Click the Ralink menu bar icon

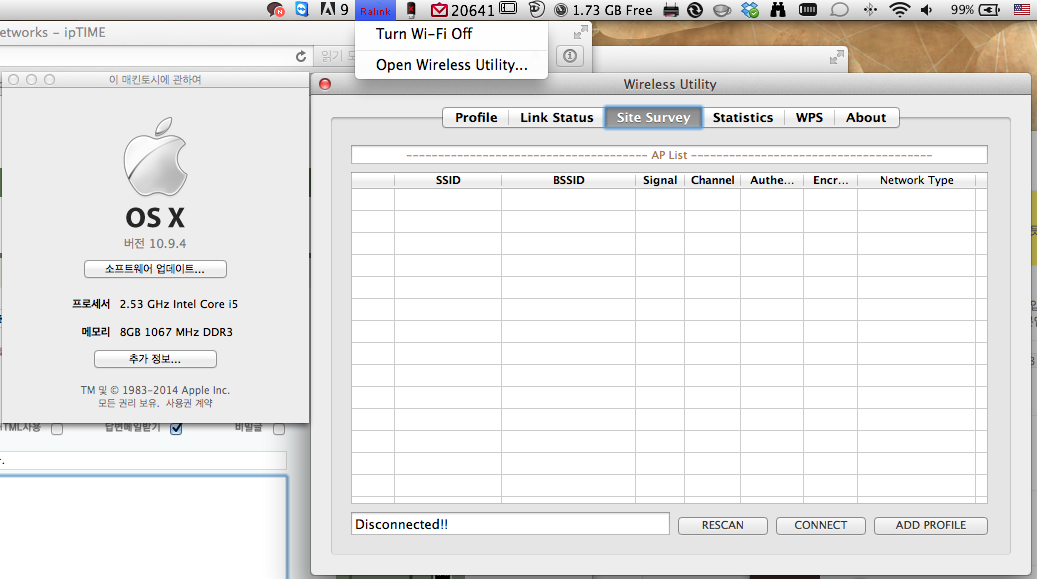tap(375, 10)
